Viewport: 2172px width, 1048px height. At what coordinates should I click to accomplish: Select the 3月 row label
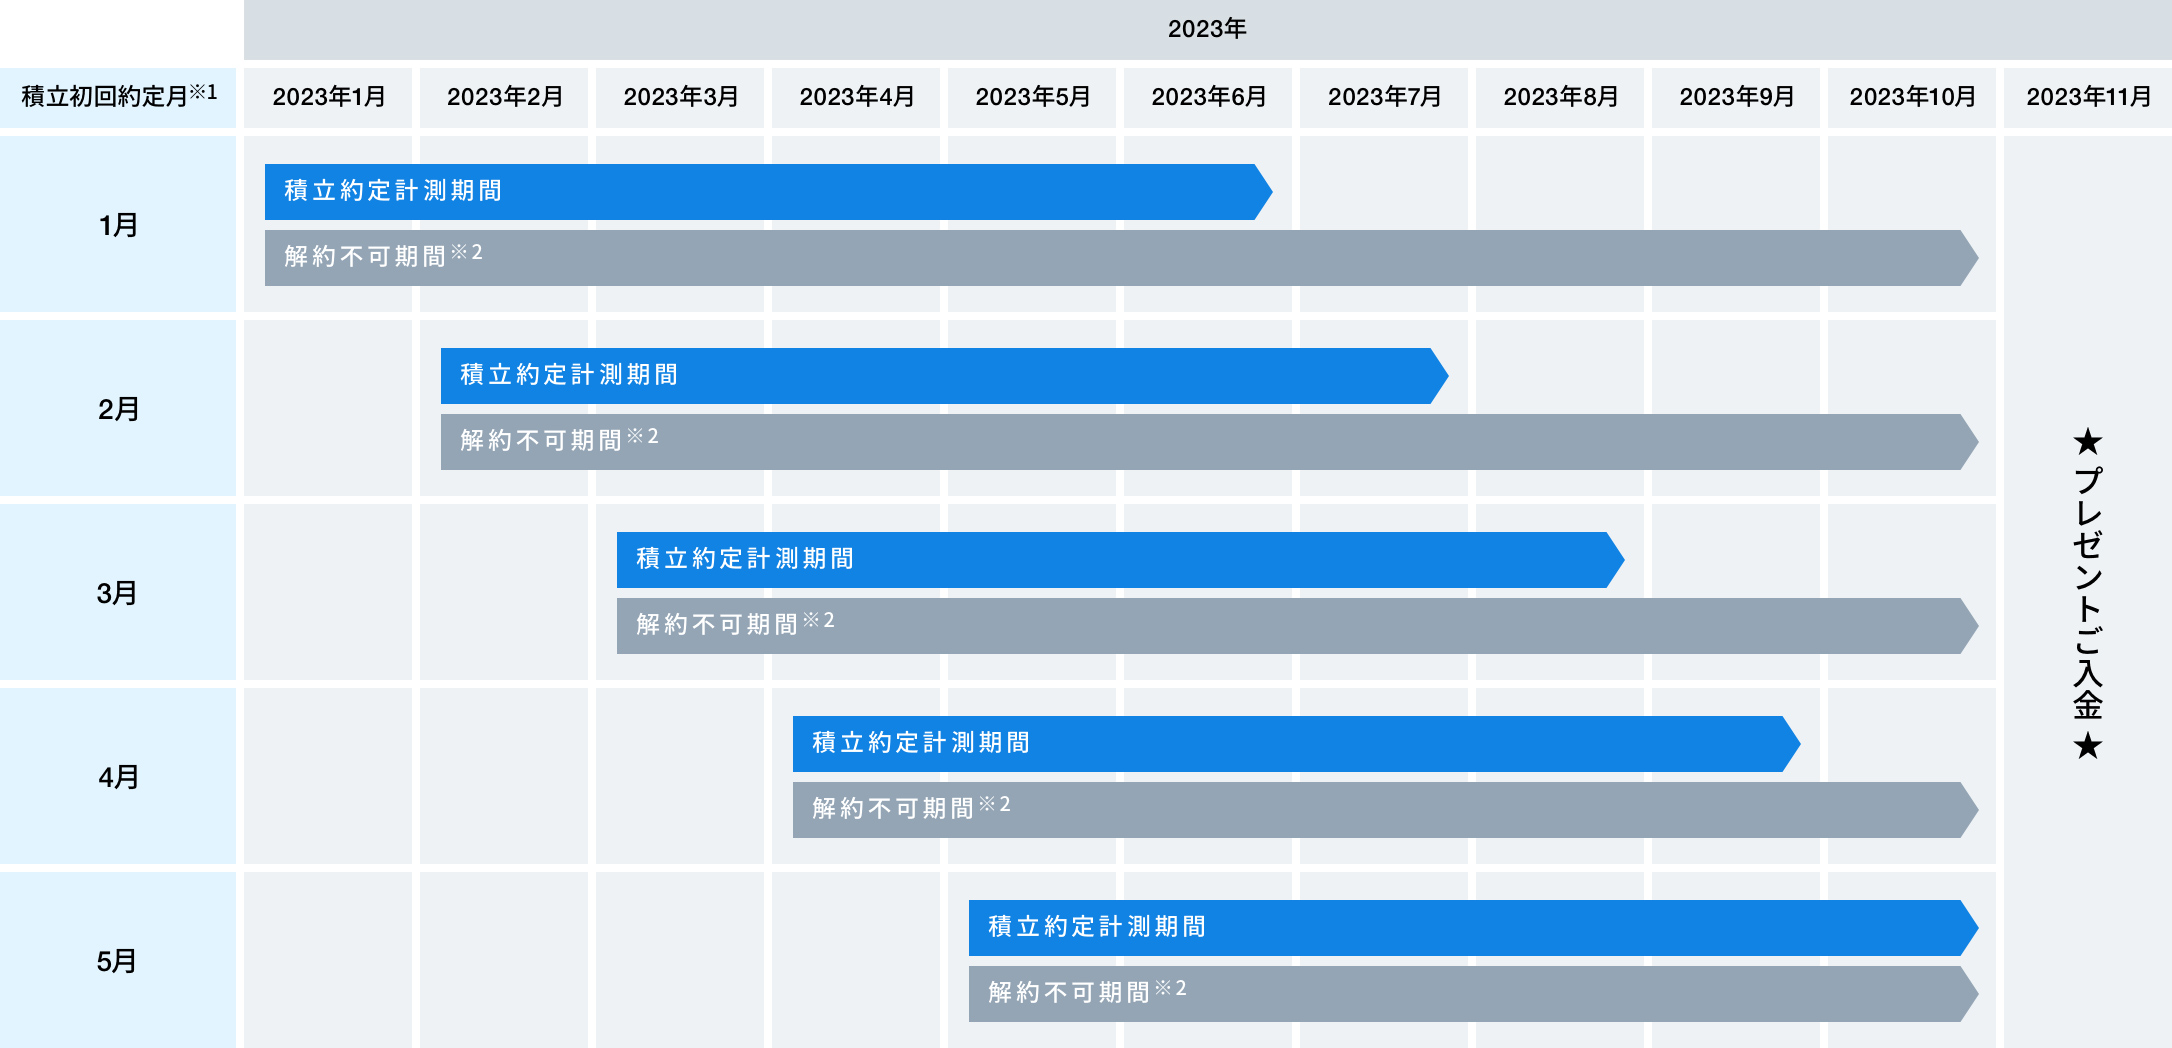pyautogui.click(x=118, y=592)
